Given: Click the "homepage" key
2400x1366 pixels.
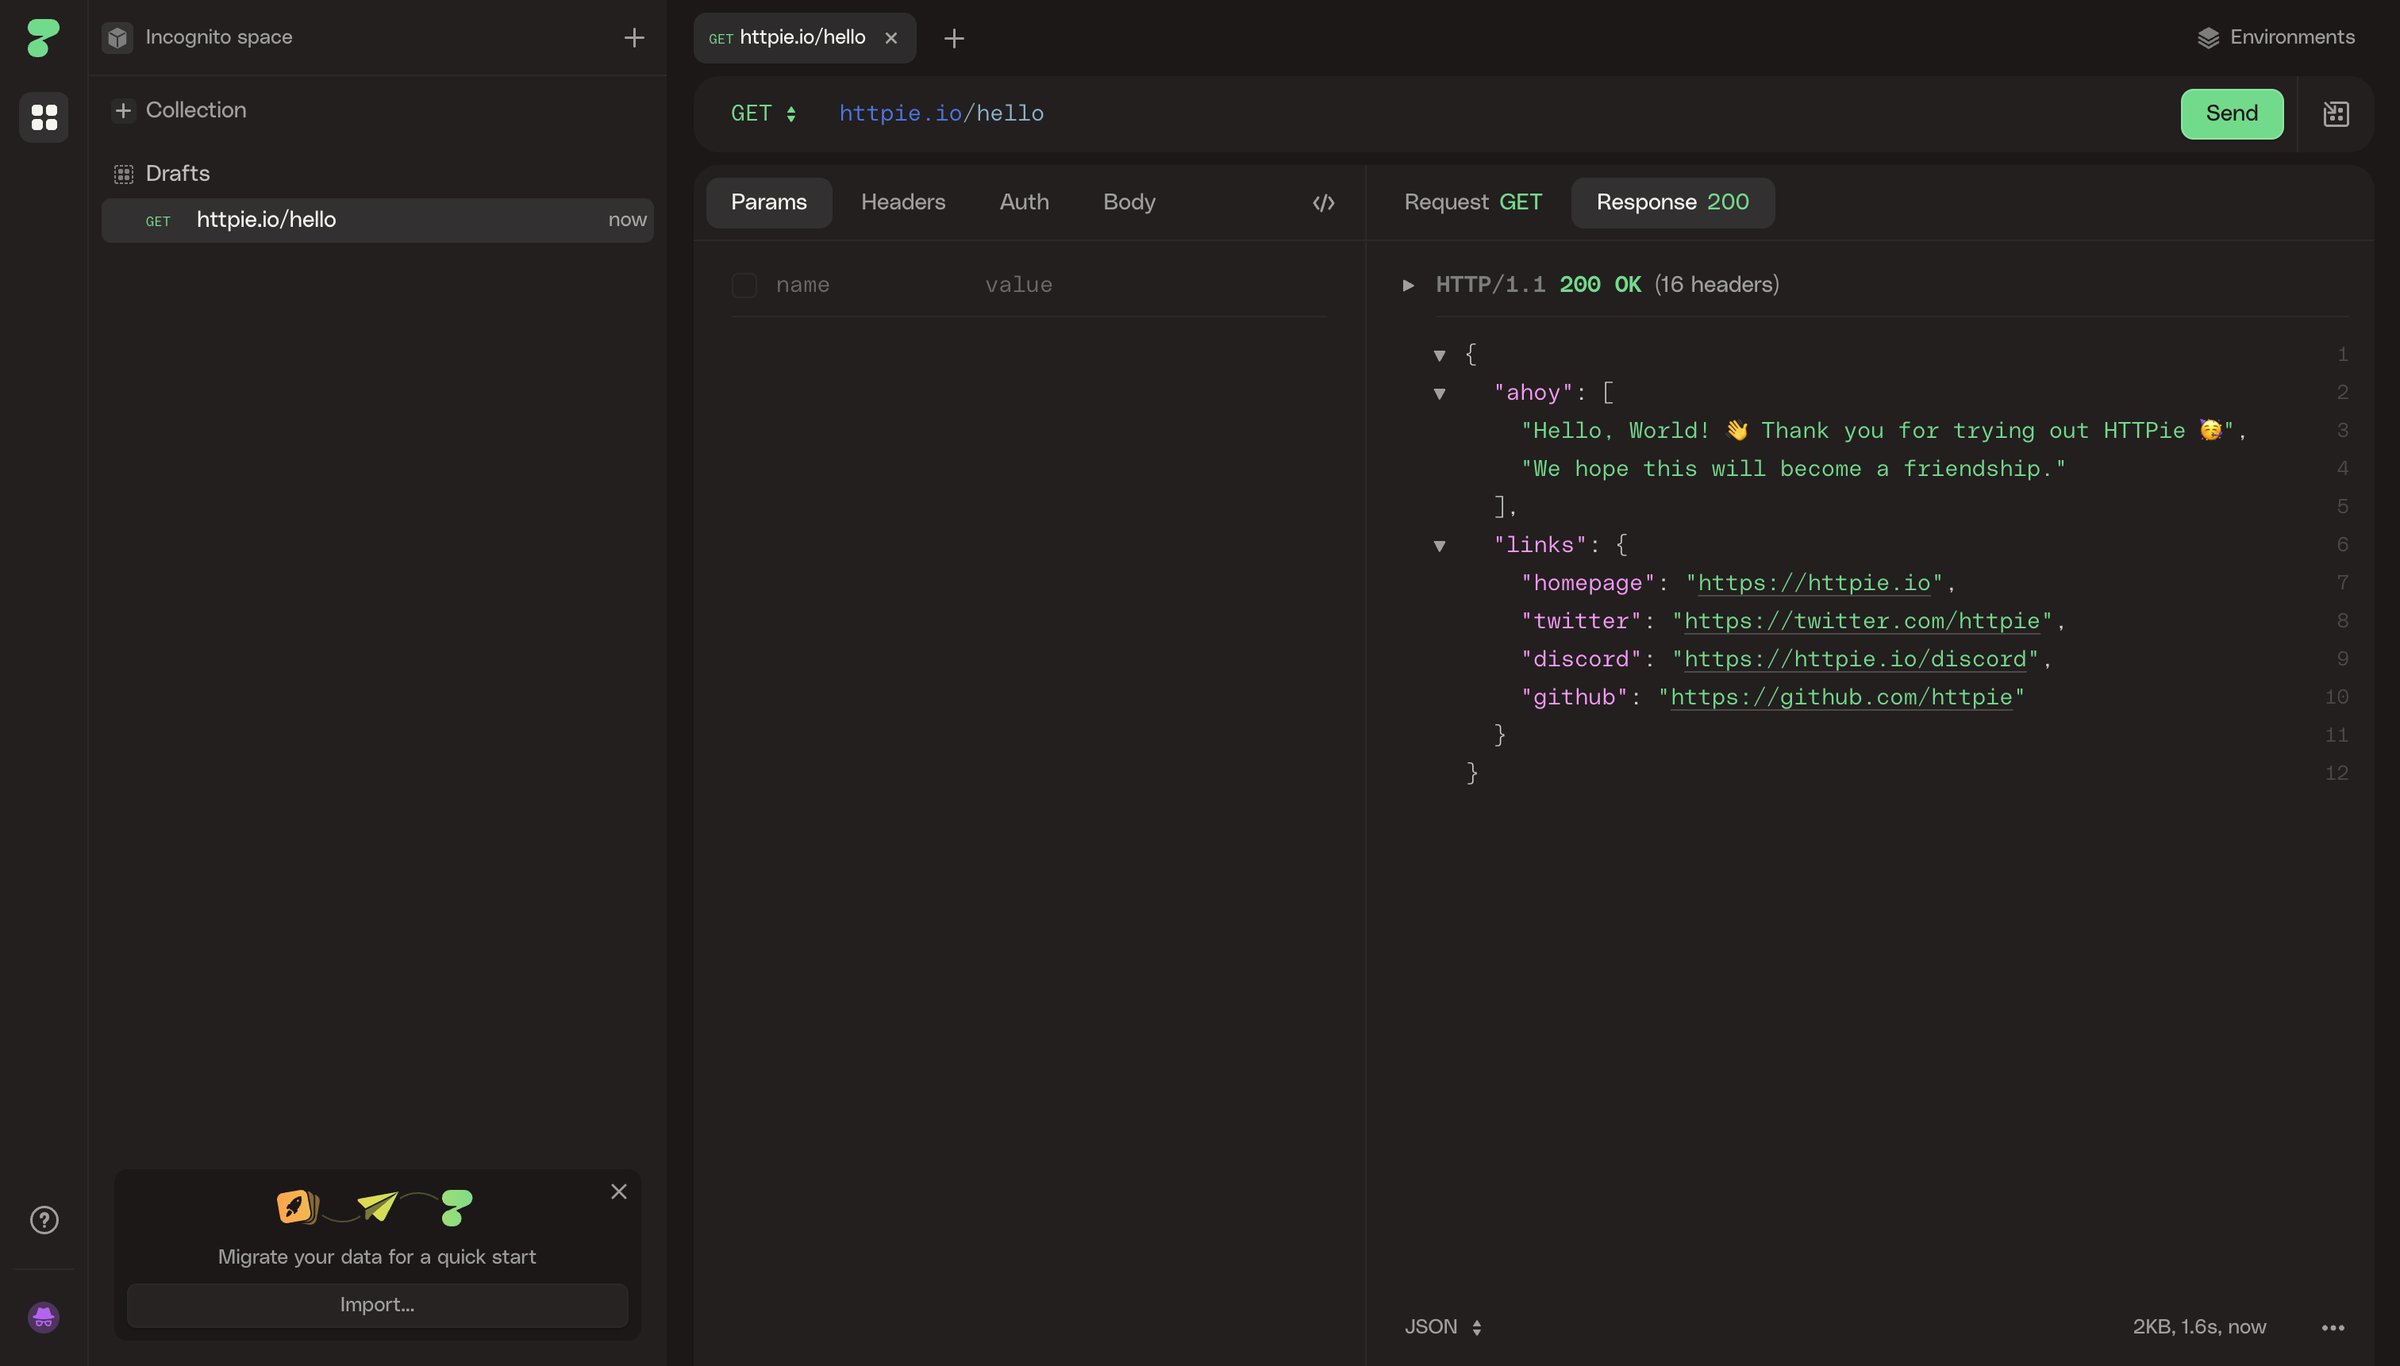Looking at the screenshot, I should [x=1587, y=583].
